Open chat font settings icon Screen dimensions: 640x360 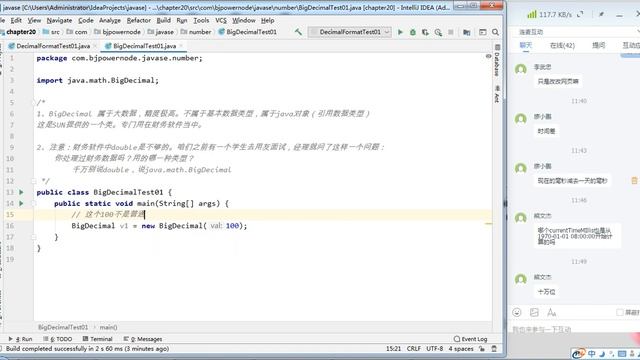click(551, 312)
